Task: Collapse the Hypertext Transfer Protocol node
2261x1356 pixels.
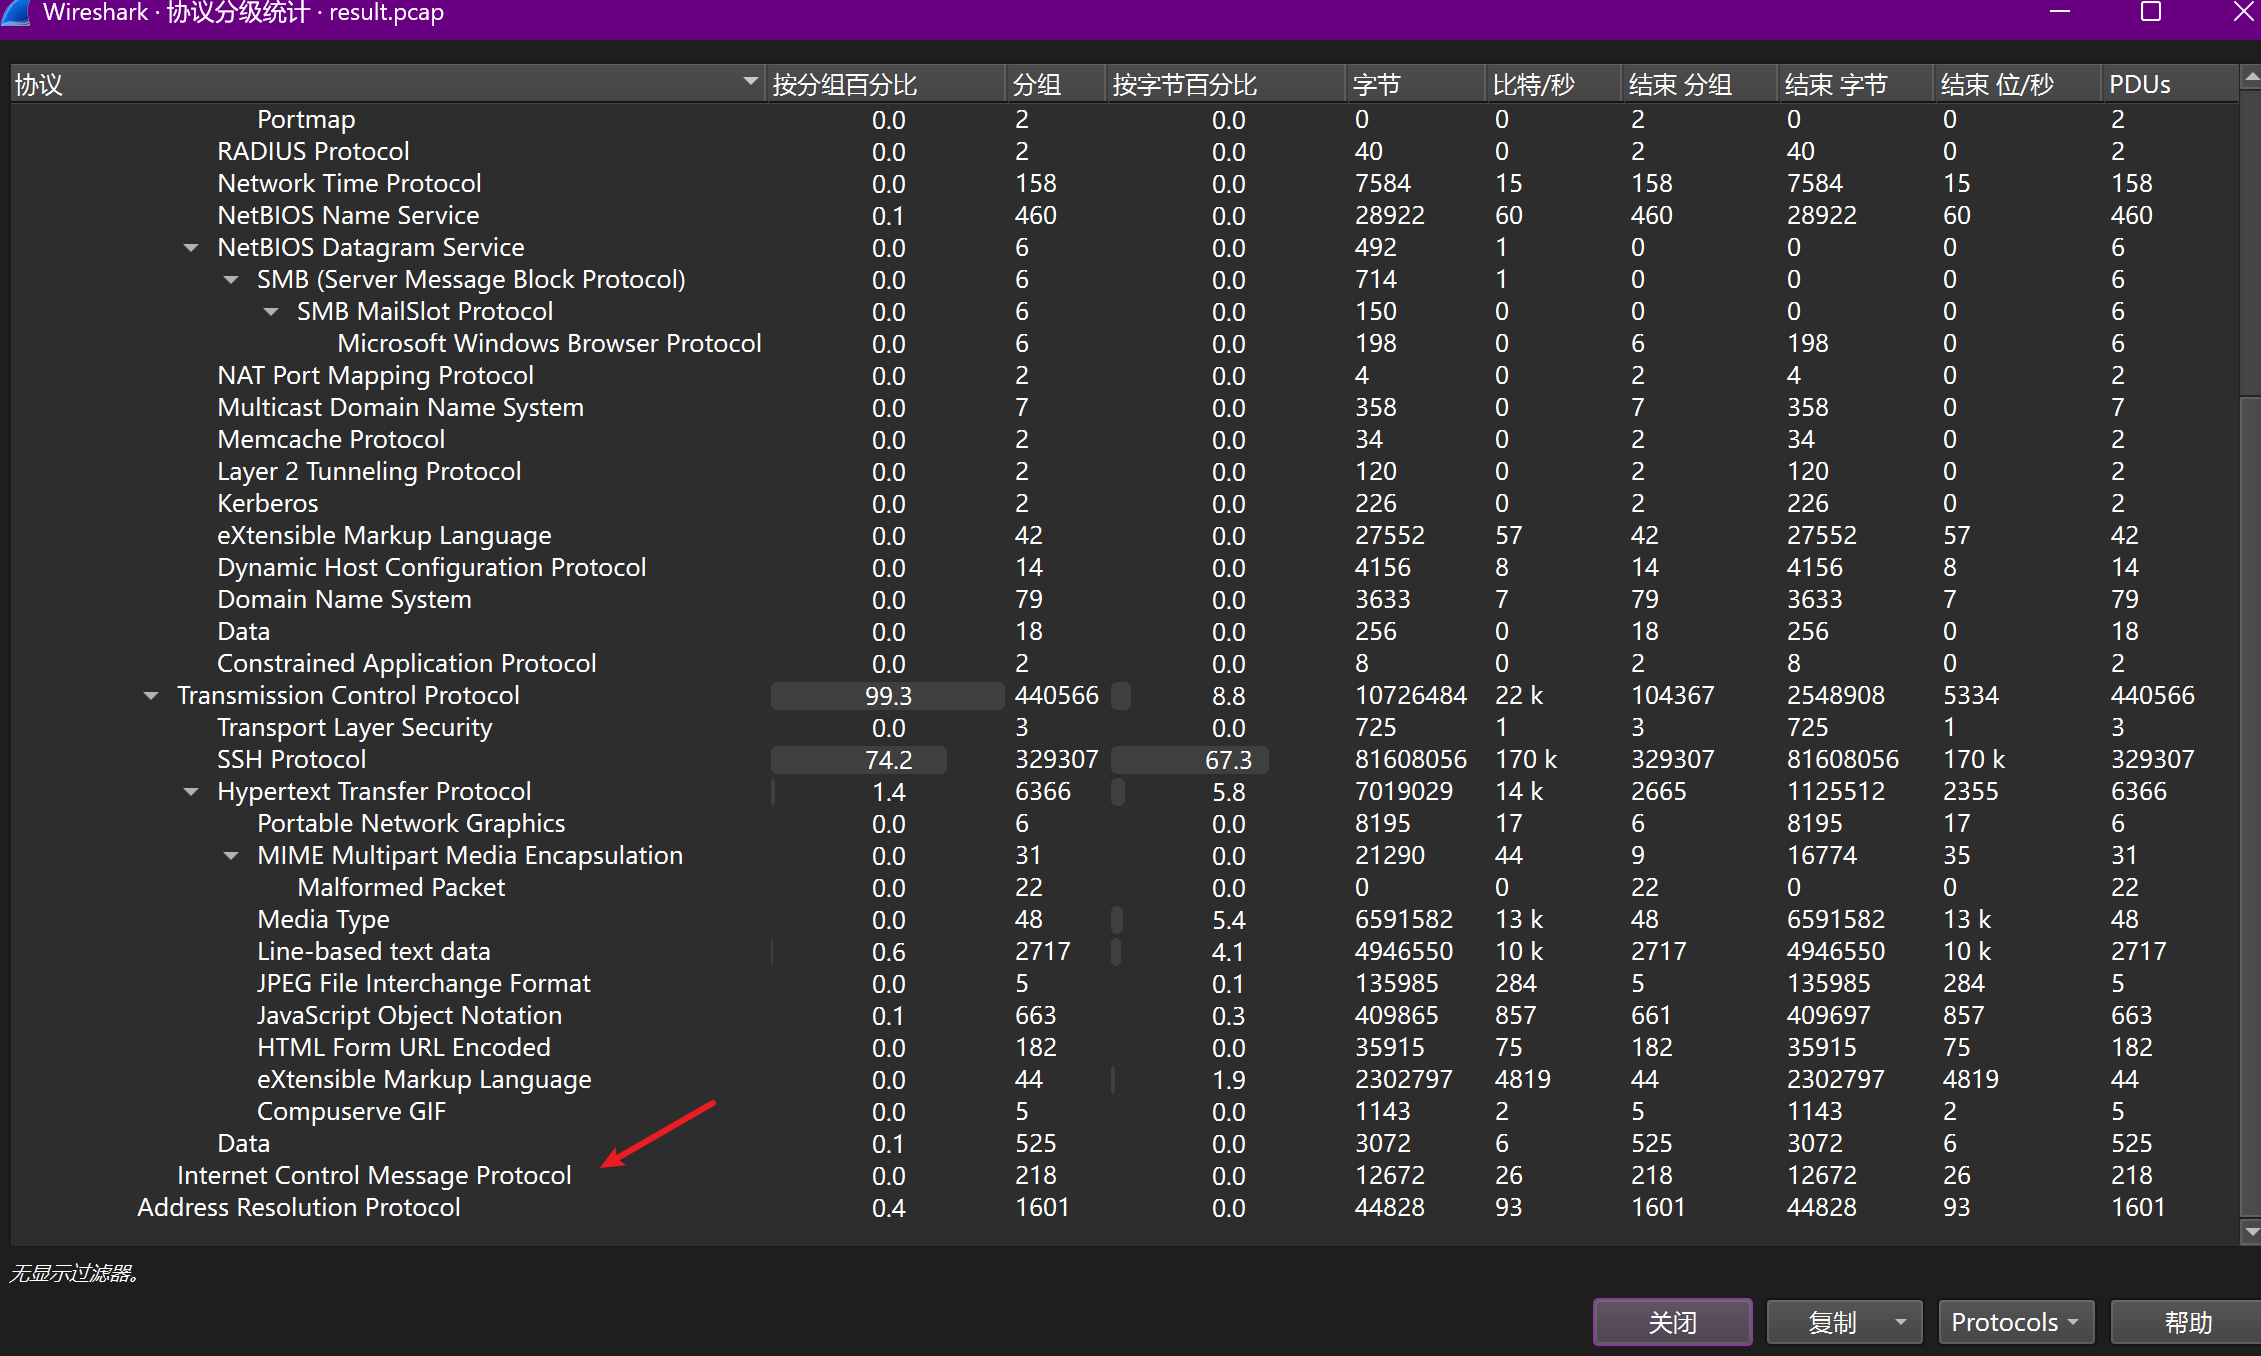Action: (x=190, y=792)
